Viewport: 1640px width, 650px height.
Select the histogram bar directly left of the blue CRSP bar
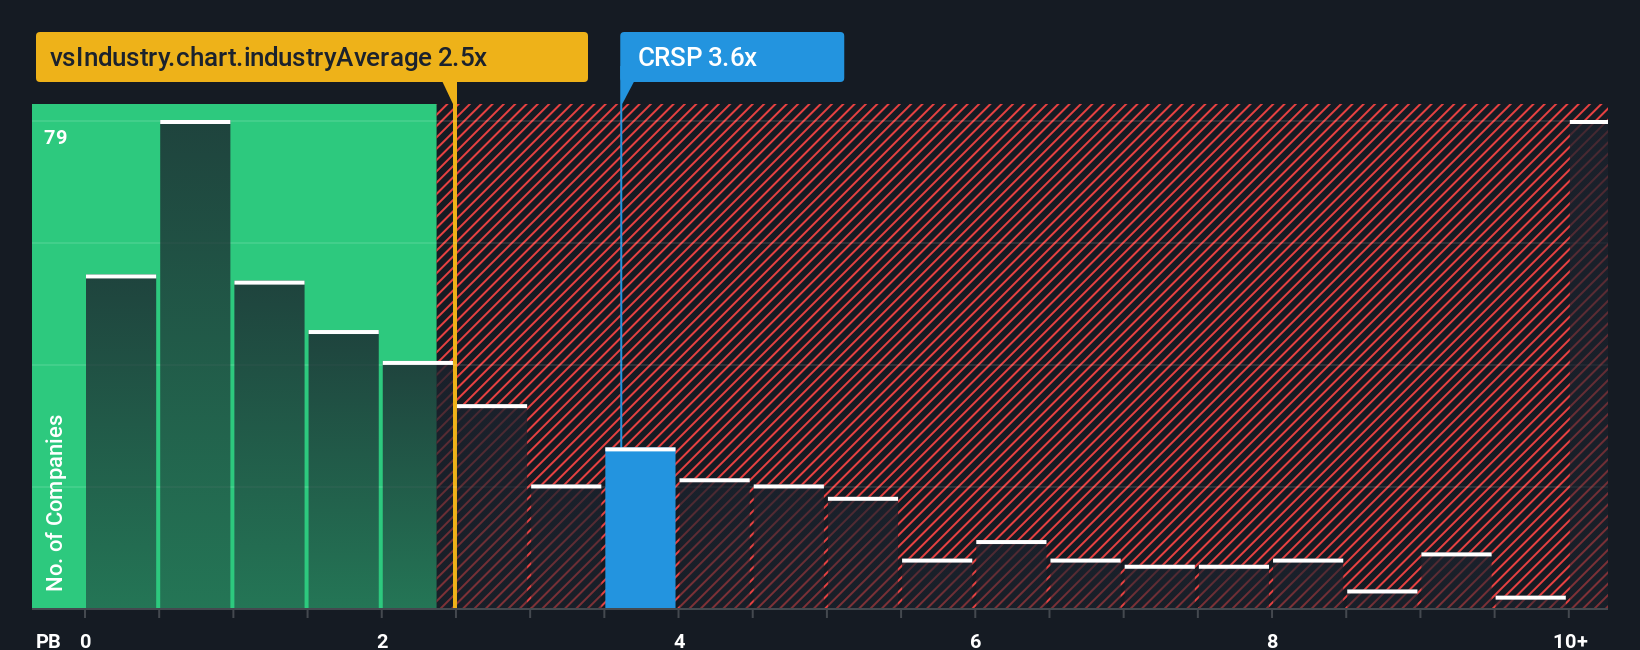(566, 546)
